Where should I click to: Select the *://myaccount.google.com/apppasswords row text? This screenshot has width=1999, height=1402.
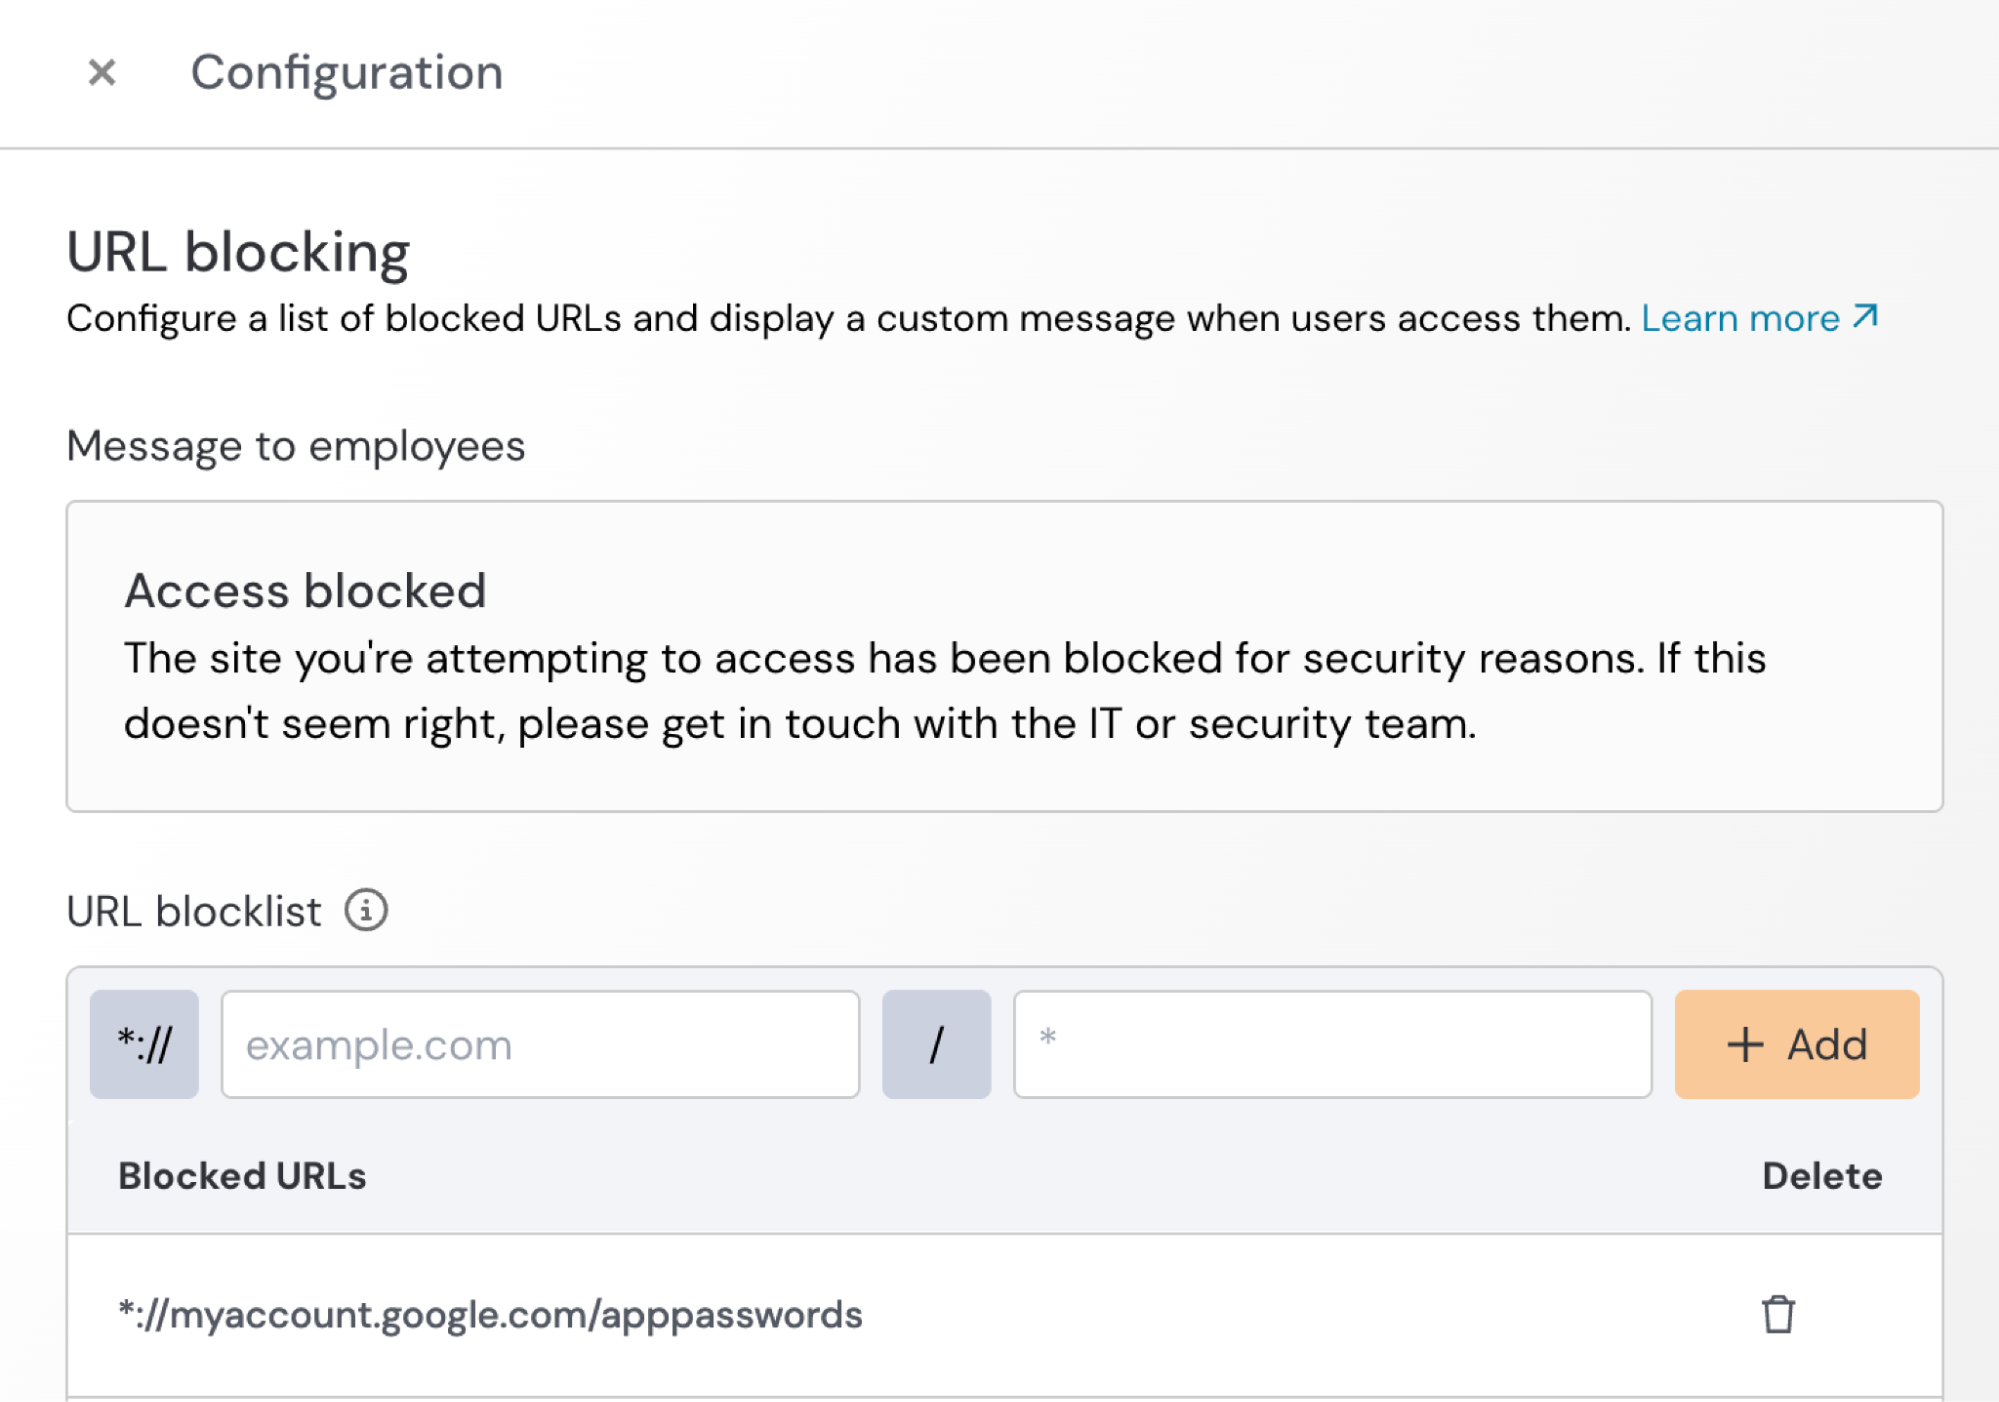[490, 1315]
